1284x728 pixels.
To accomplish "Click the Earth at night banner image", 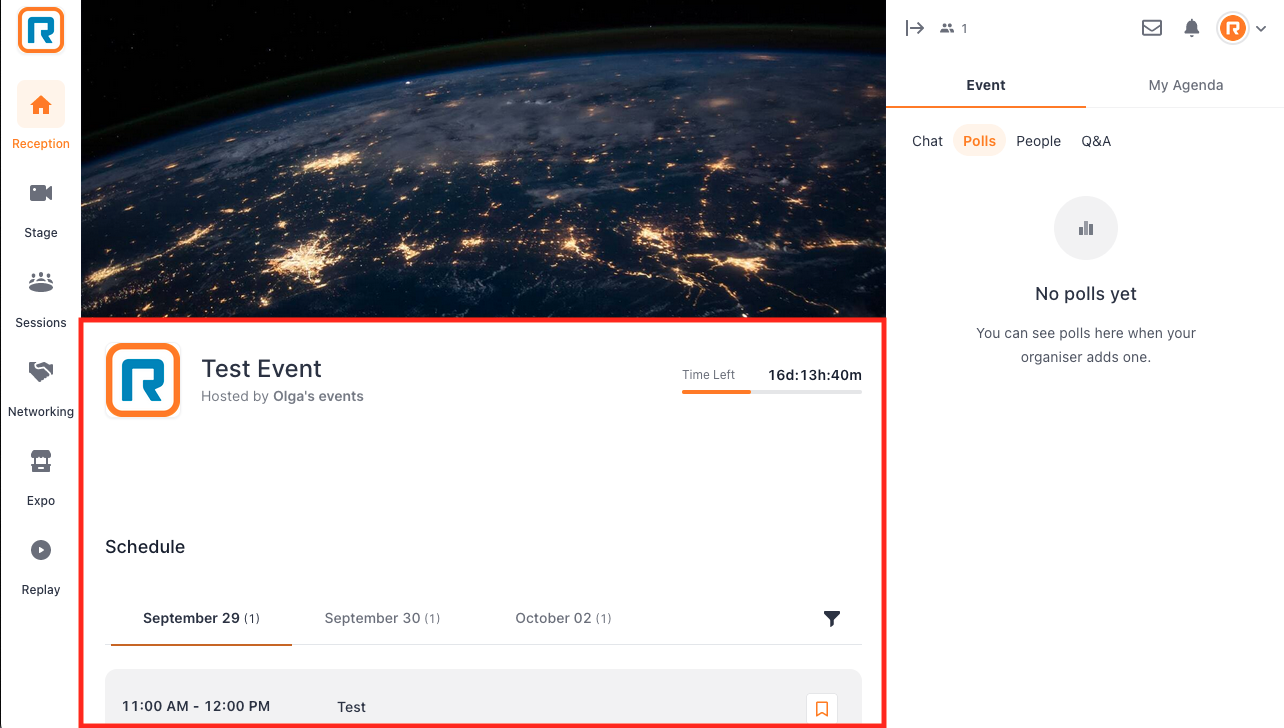I will (483, 158).
